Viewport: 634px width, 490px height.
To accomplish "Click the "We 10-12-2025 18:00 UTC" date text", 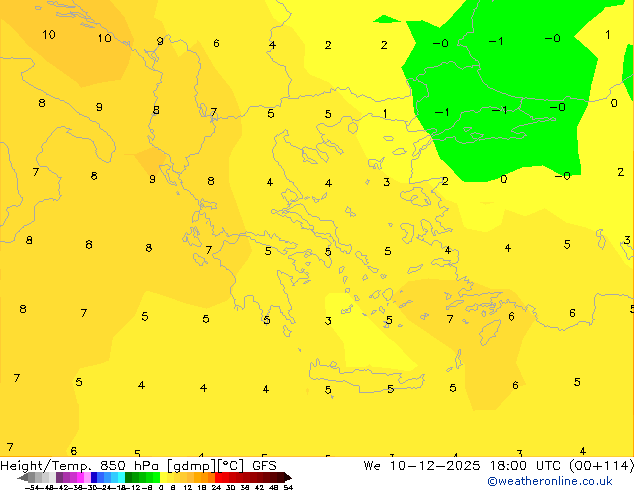I will (462, 466).
